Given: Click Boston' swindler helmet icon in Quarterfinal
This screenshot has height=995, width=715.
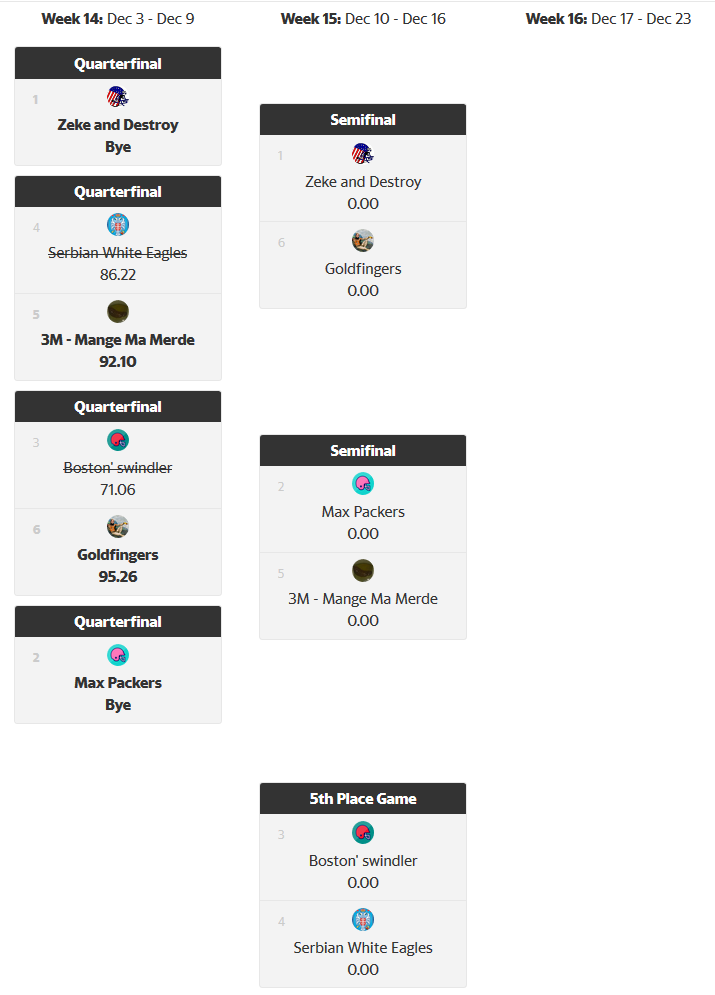Looking at the screenshot, I should point(118,440).
